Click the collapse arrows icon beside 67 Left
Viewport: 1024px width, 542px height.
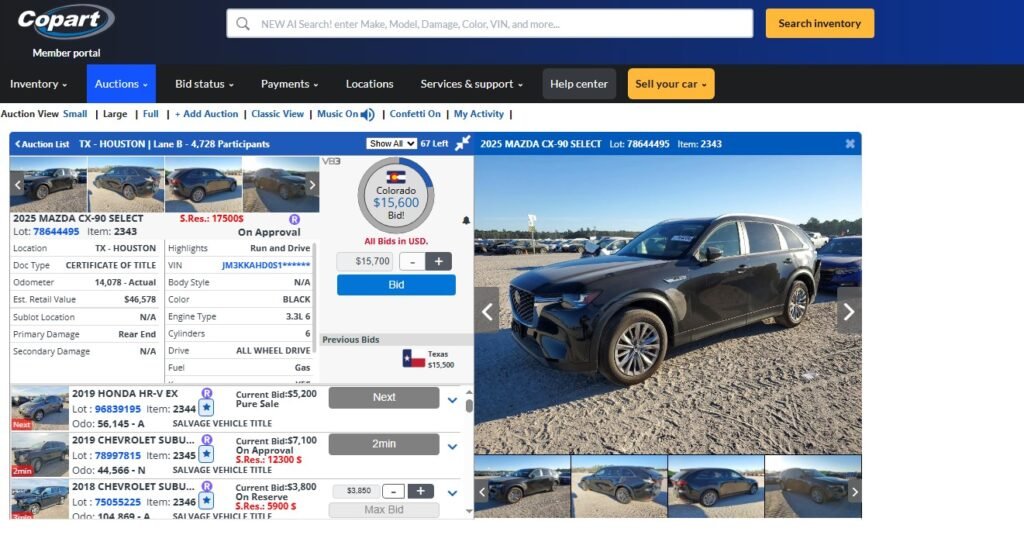462,144
